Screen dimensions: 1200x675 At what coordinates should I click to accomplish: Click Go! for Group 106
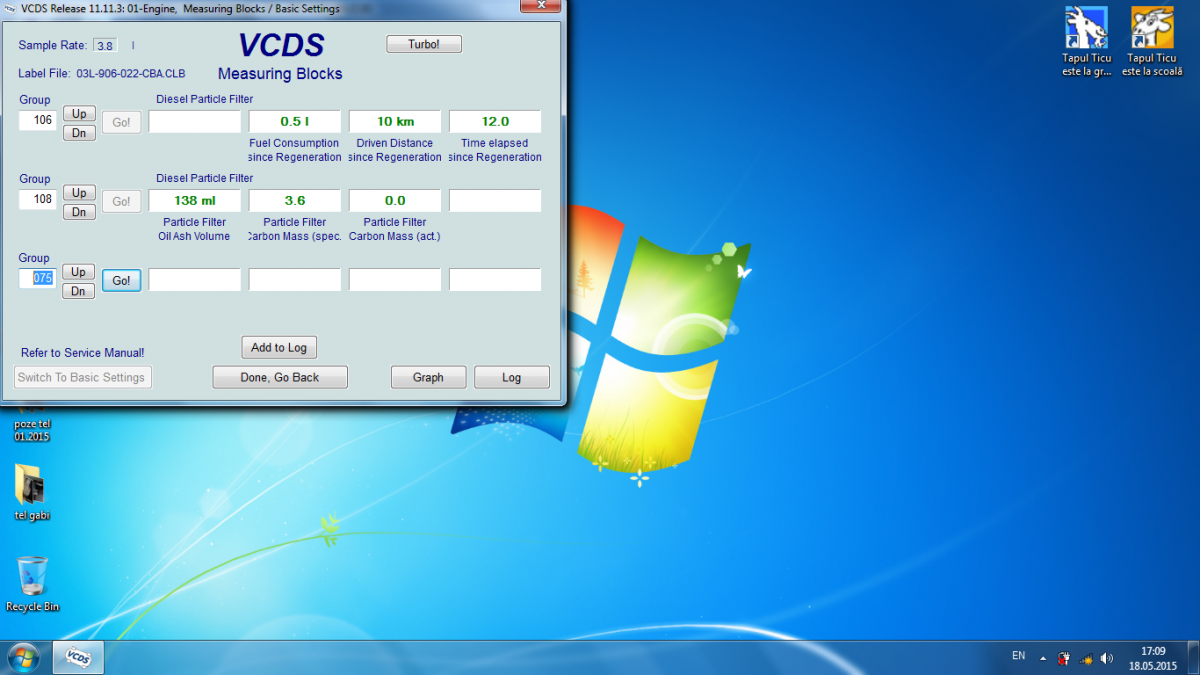(121, 122)
